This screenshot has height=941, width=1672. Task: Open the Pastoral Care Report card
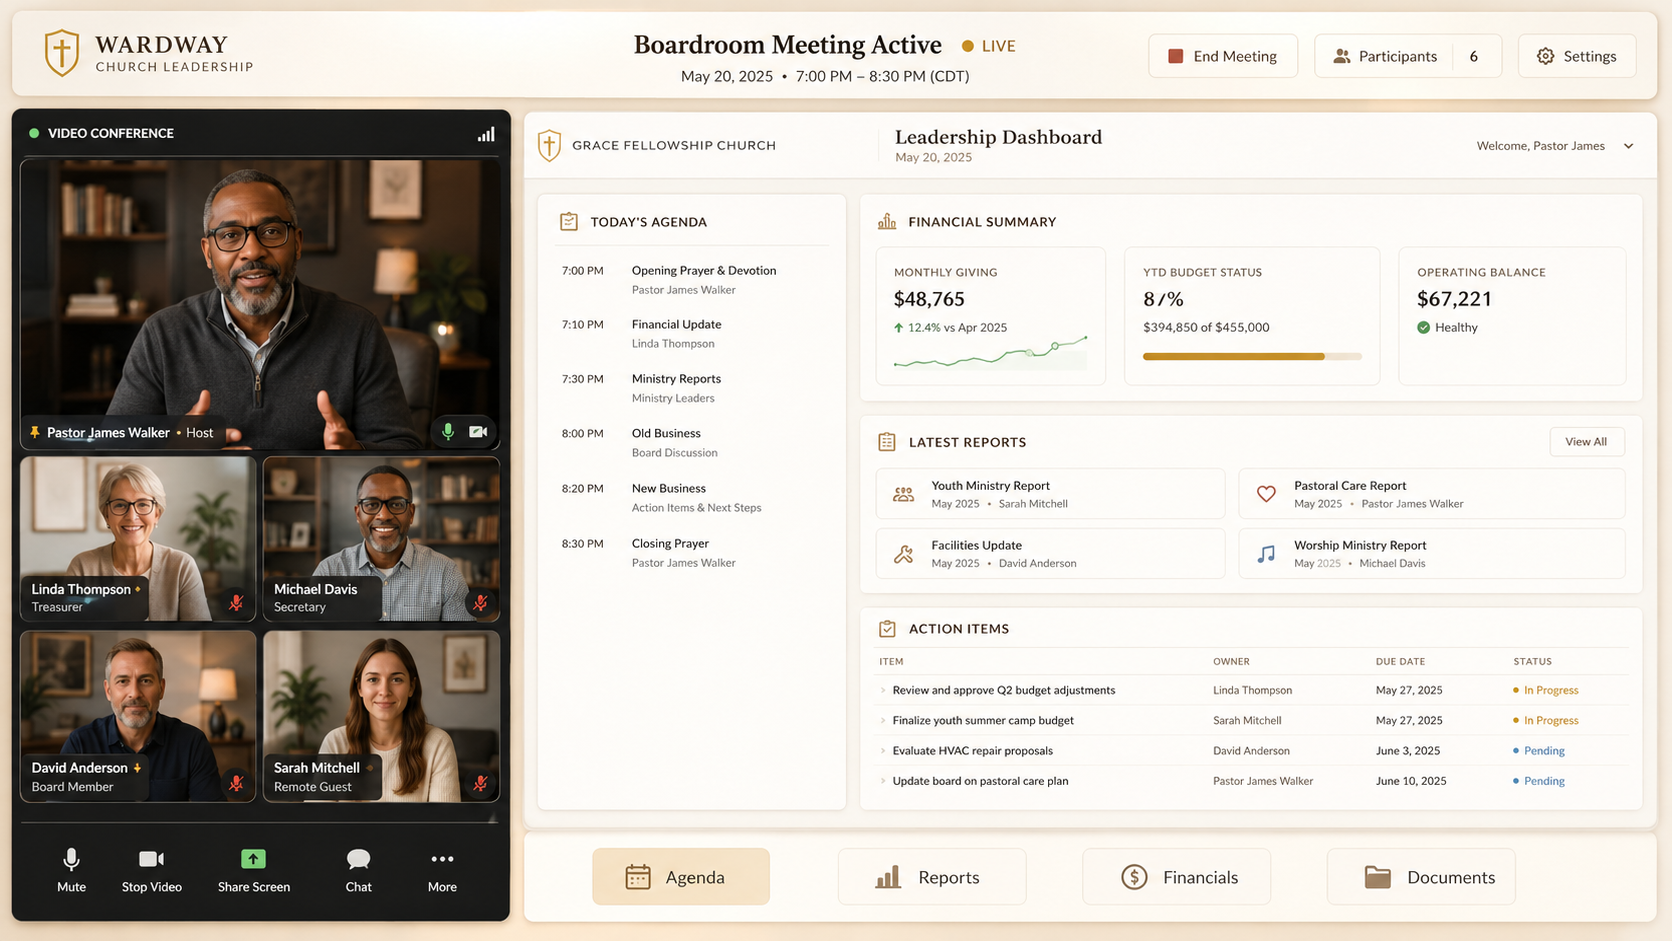tap(1432, 494)
